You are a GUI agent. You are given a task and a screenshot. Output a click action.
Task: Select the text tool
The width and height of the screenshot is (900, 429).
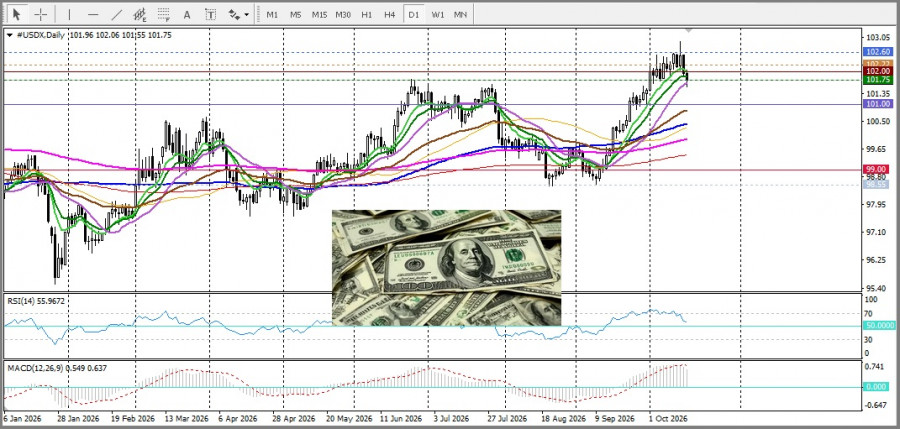pyautogui.click(x=187, y=14)
